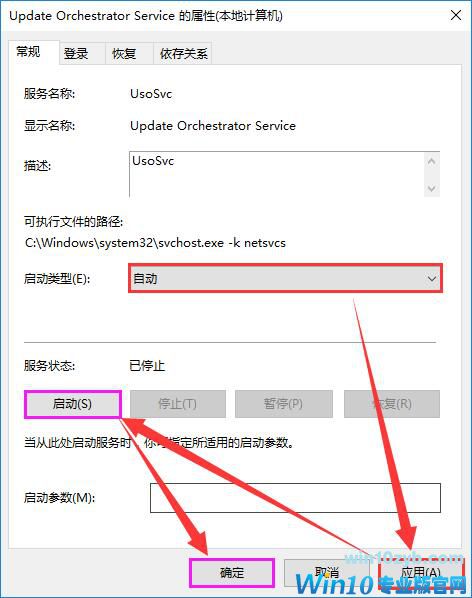Viewport: 472px width, 598px height.
Task: Click the 恢复(R) button
Action: (x=392, y=404)
